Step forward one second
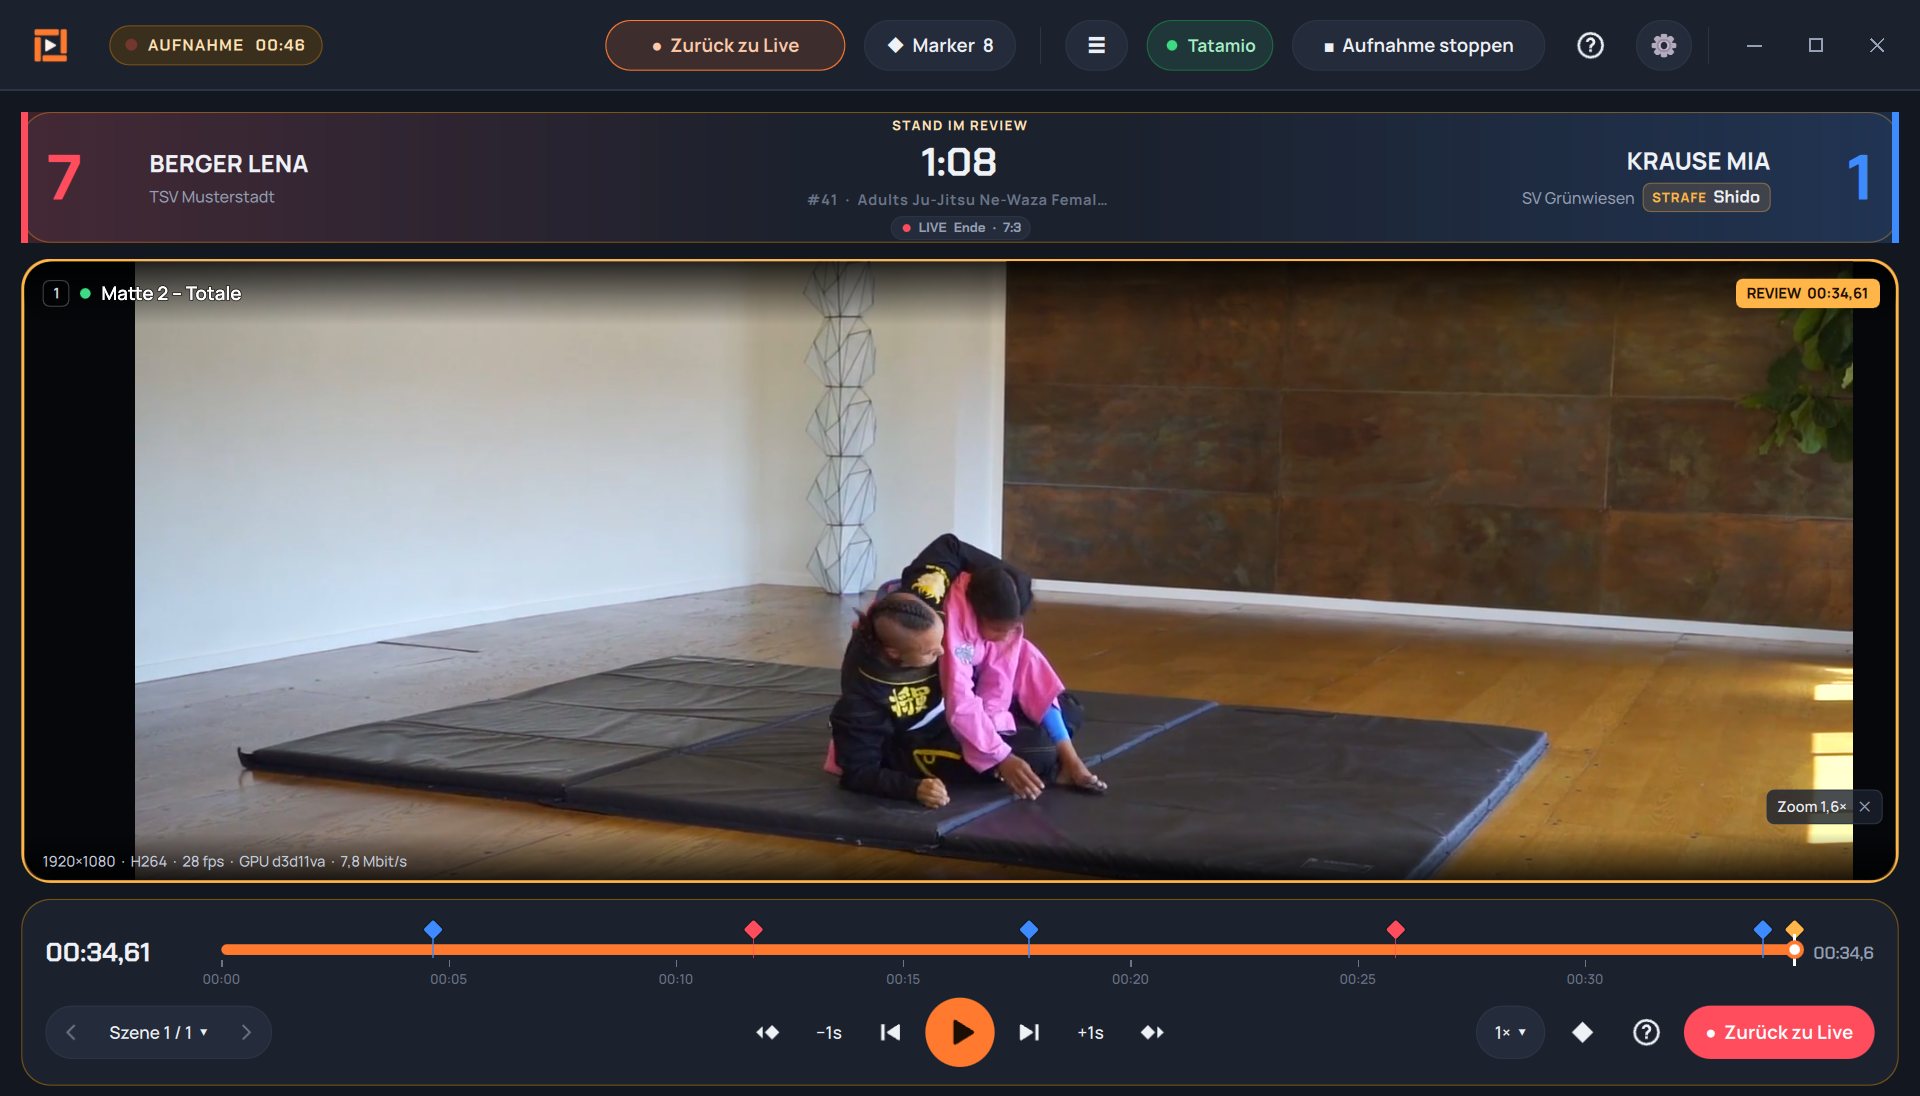This screenshot has height=1096, width=1920. point(1090,1032)
